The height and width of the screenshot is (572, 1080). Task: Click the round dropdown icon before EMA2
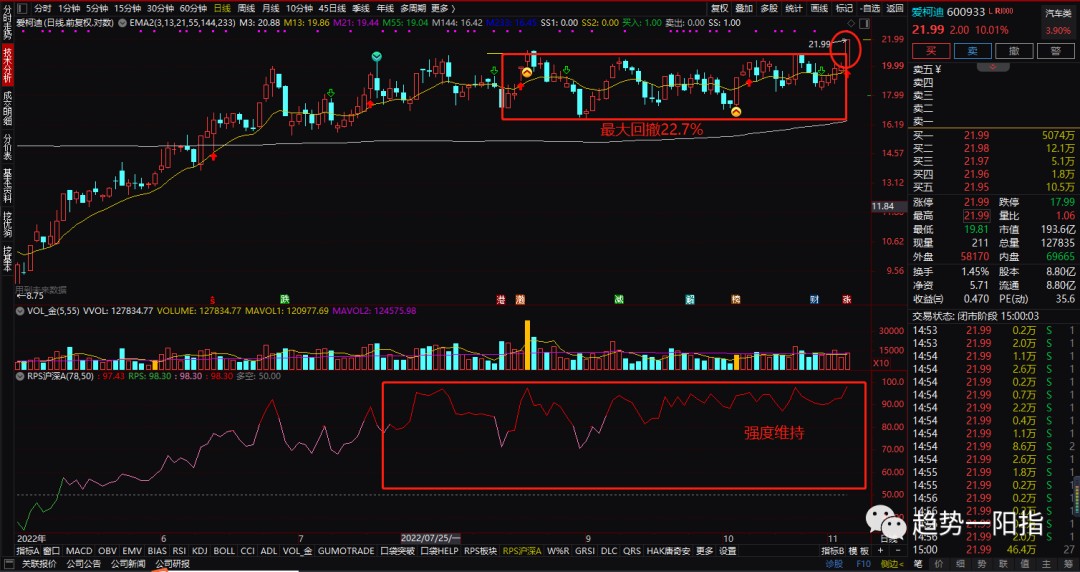click(x=122, y=23)
